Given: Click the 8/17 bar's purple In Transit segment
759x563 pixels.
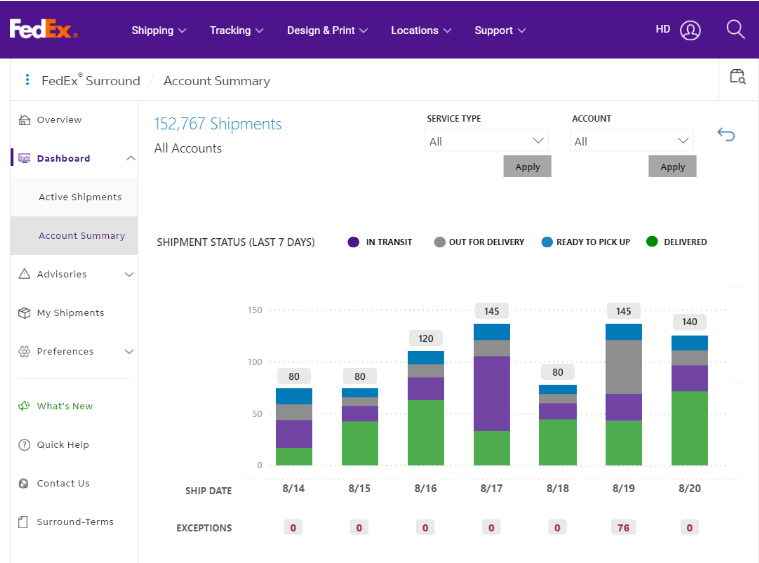Looking at the screenshot, I should [491, 394].
